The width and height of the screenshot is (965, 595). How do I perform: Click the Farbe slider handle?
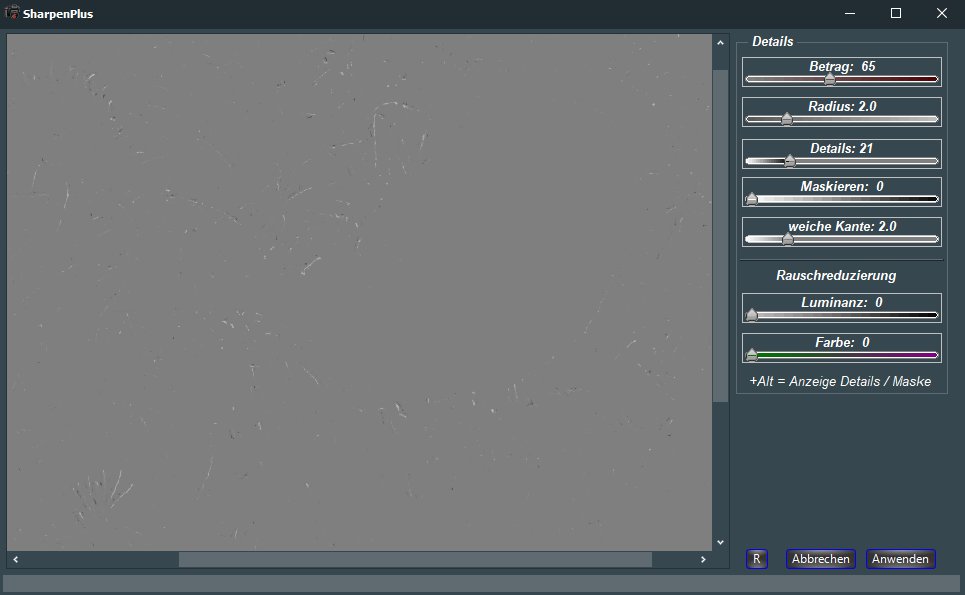tap(752, 355)
